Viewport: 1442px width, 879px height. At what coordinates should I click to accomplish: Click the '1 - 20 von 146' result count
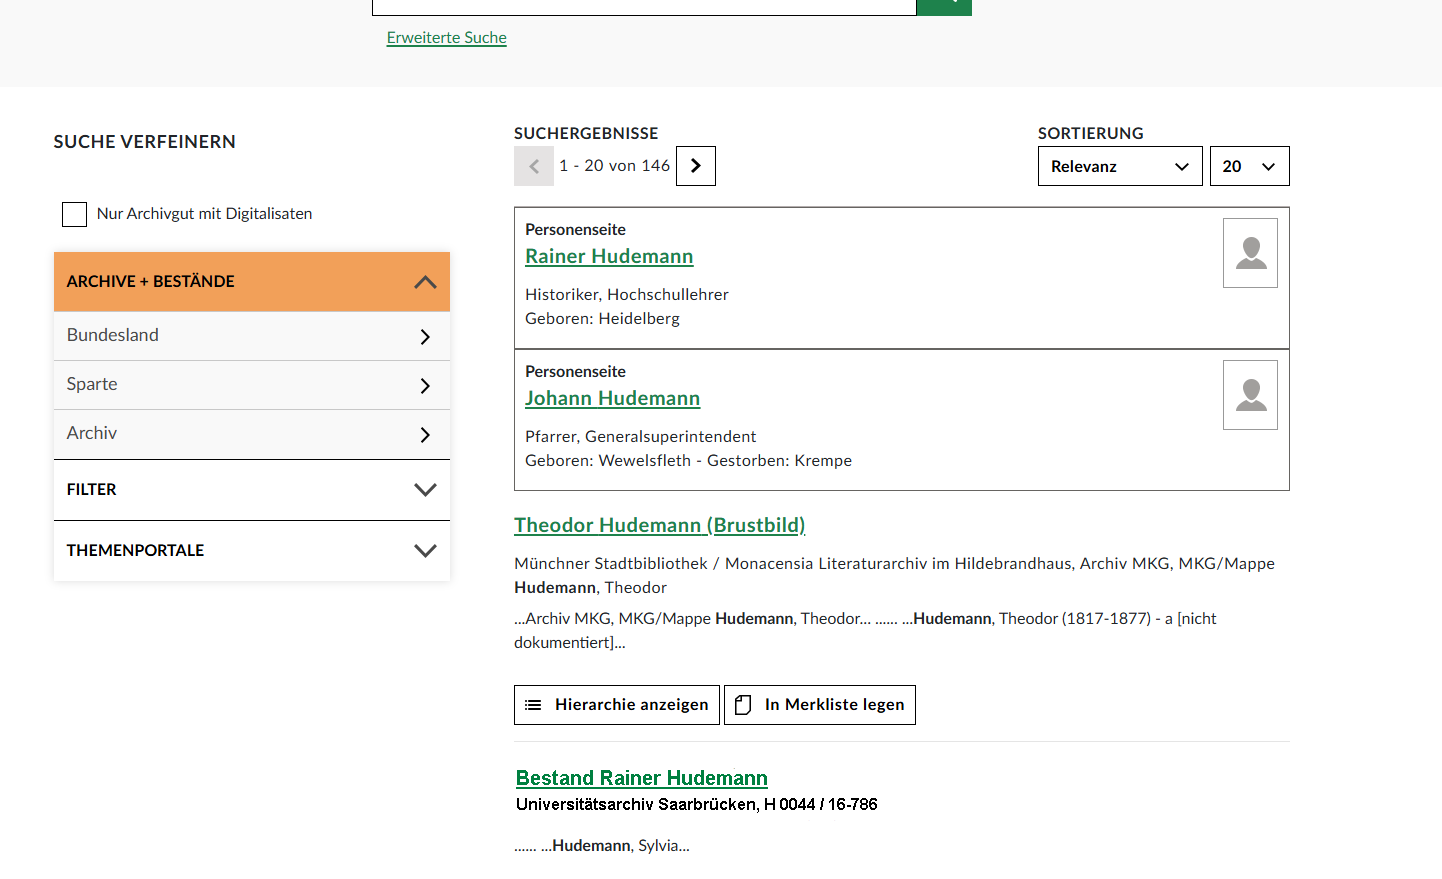click(x=615, y=166)
